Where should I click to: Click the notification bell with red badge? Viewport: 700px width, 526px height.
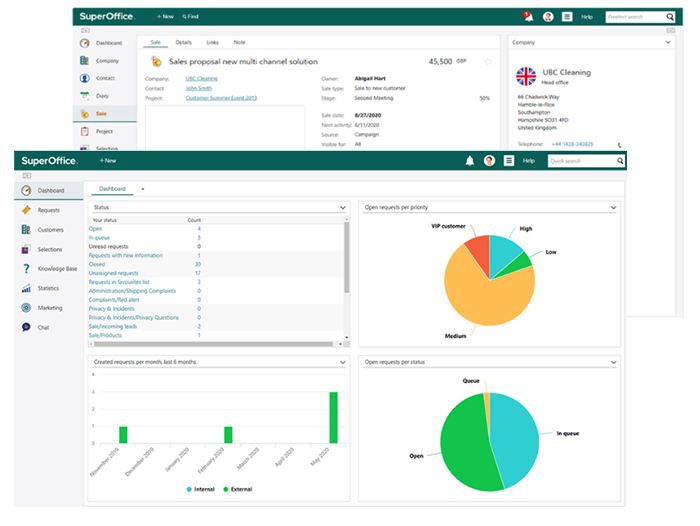point(527,17)
